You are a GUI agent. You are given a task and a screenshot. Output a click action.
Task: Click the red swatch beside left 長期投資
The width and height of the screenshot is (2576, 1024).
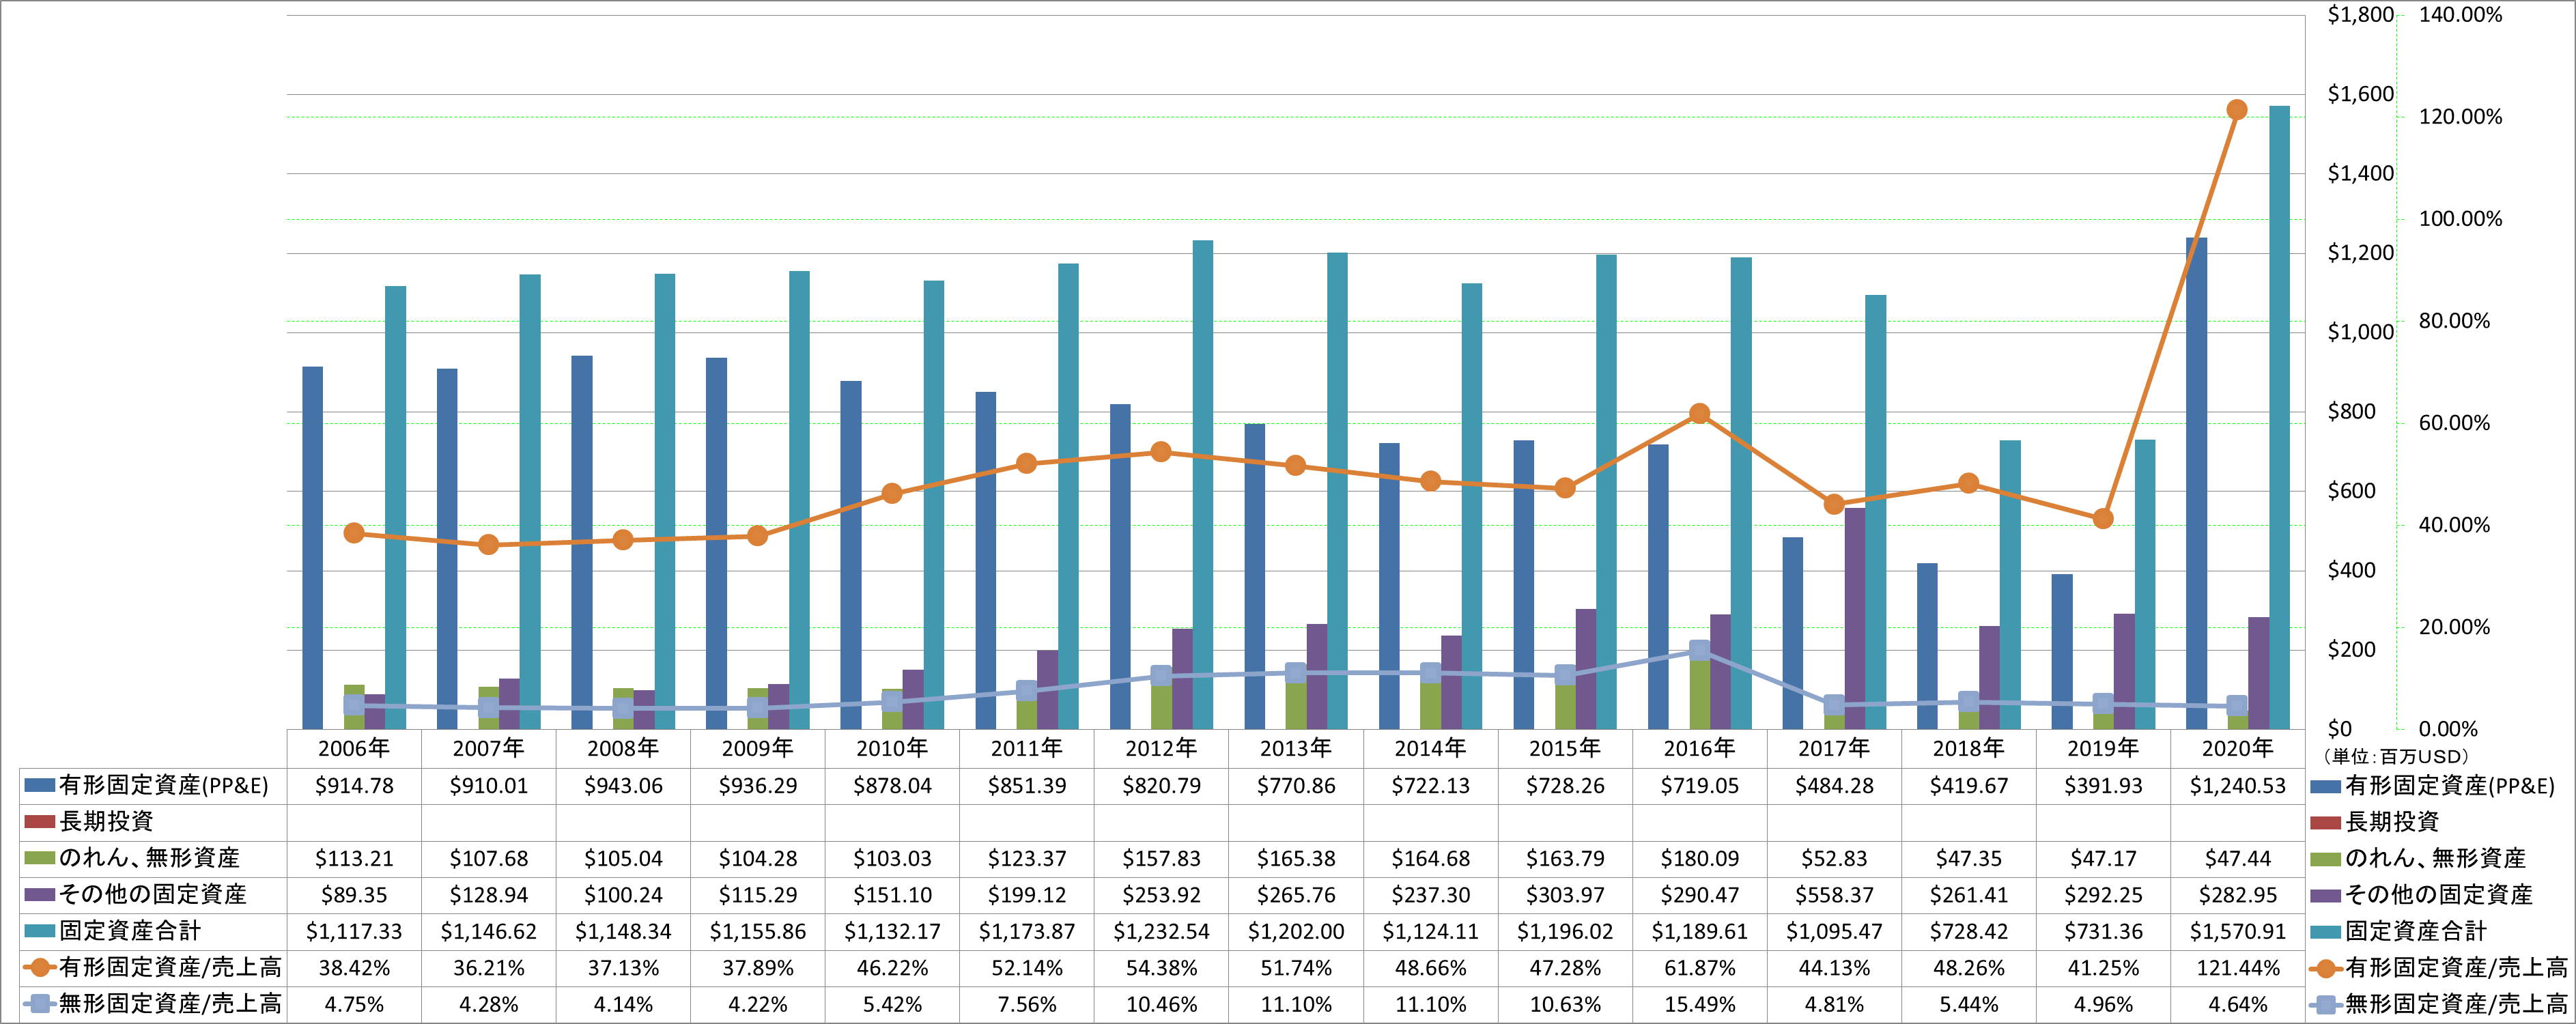(39, 822)
